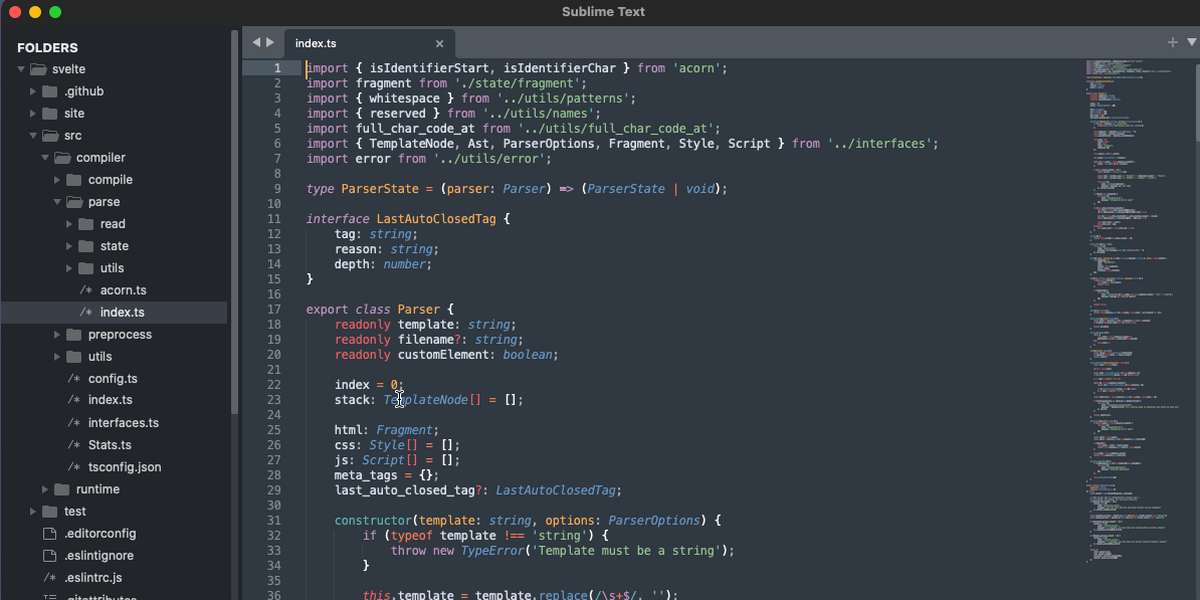The height and width of the screenshot is (600, 1200).
Task: Click the interfaces.ts file type icon
Action: click(x=74, y=423)
